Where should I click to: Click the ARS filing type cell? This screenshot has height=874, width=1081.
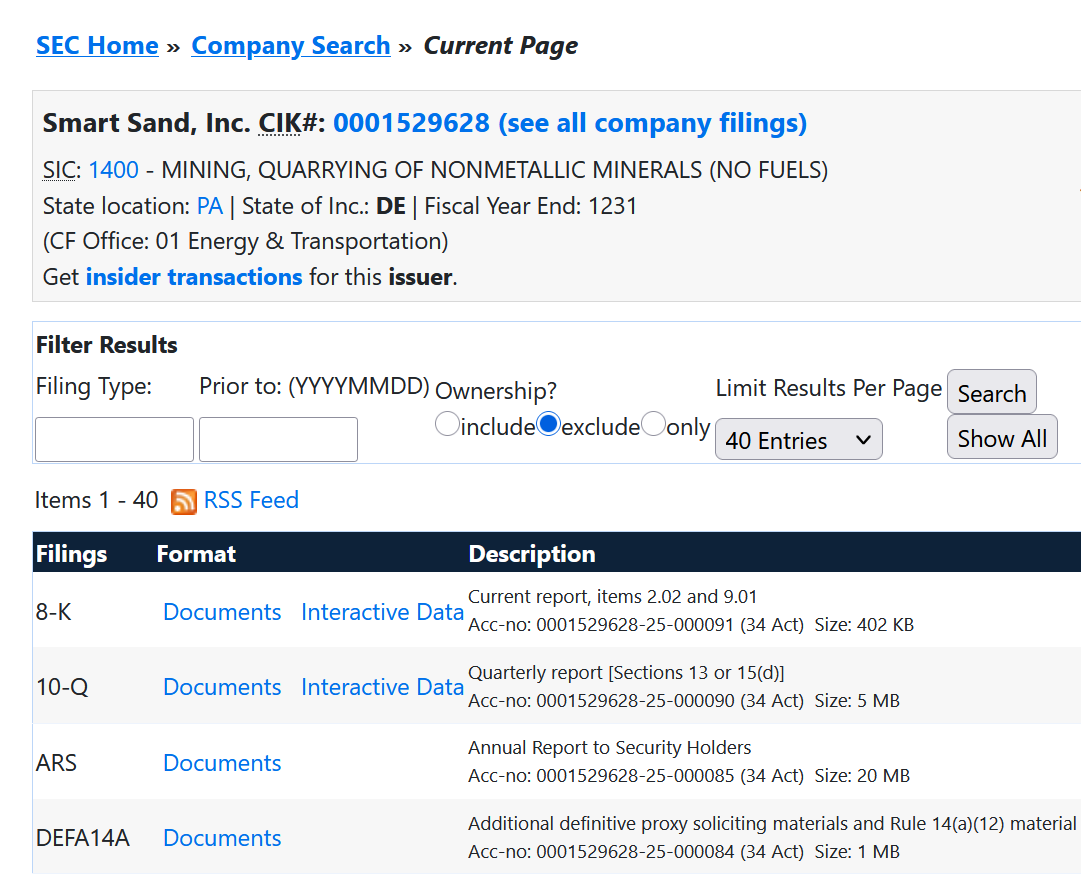pos(57,763)
